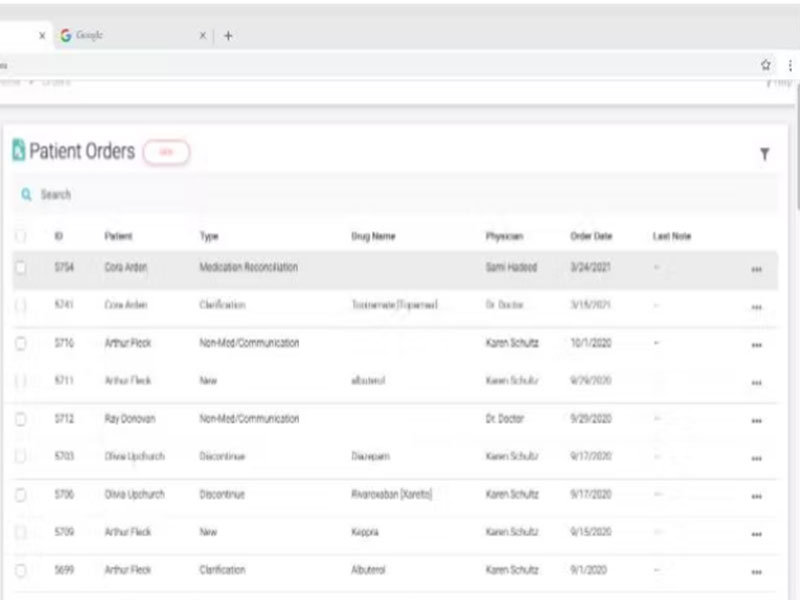800x600 pixels.
Task: Tick the select-all checkbox in table header
Action: [20, 236]
